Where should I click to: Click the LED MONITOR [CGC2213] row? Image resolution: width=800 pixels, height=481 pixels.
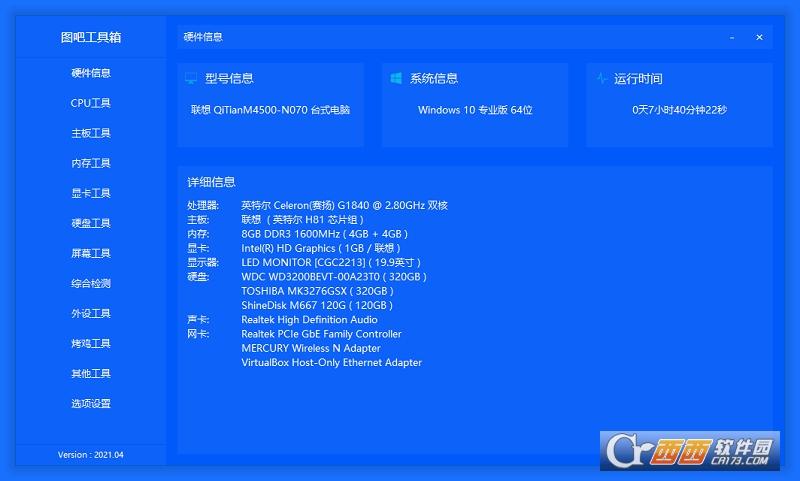[x=331, y=263]
